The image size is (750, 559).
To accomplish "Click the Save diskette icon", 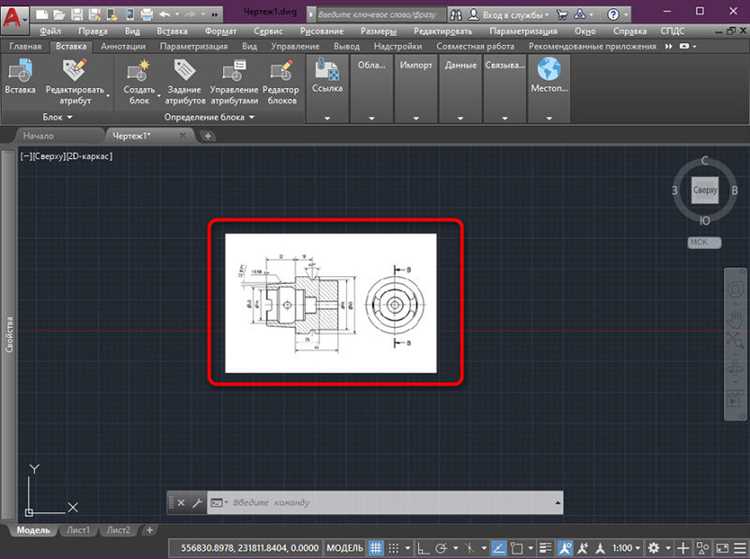I will coord(77,15).
